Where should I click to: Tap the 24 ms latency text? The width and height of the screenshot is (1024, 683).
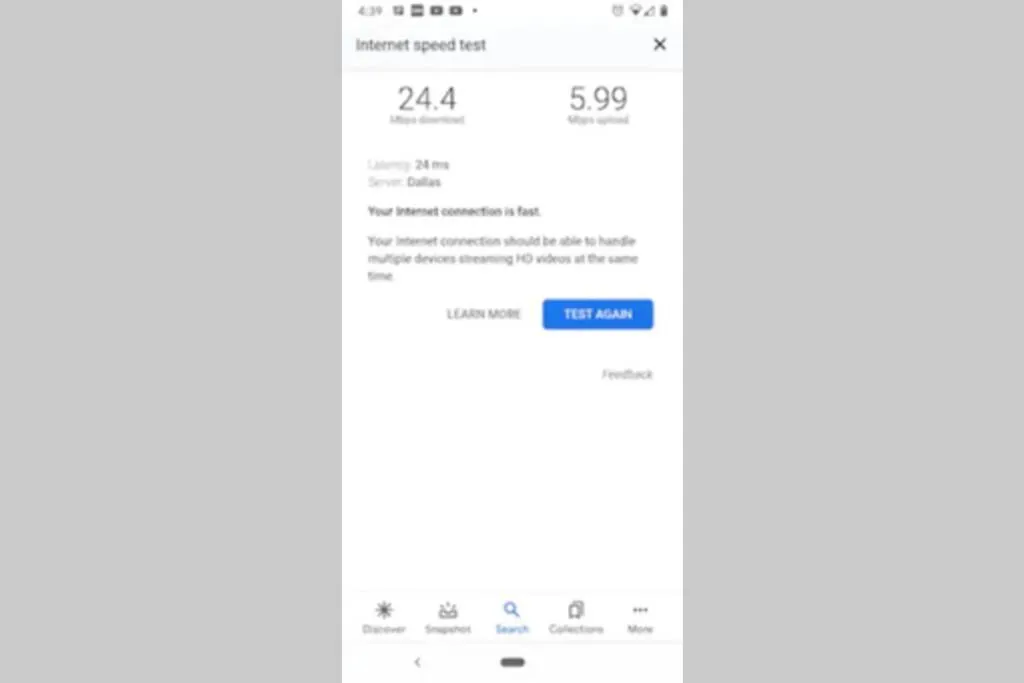pos(432,165)
